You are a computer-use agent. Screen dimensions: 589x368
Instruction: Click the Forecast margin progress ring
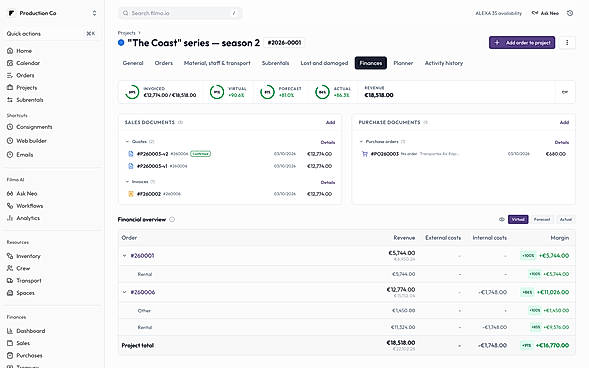[267, 92]
